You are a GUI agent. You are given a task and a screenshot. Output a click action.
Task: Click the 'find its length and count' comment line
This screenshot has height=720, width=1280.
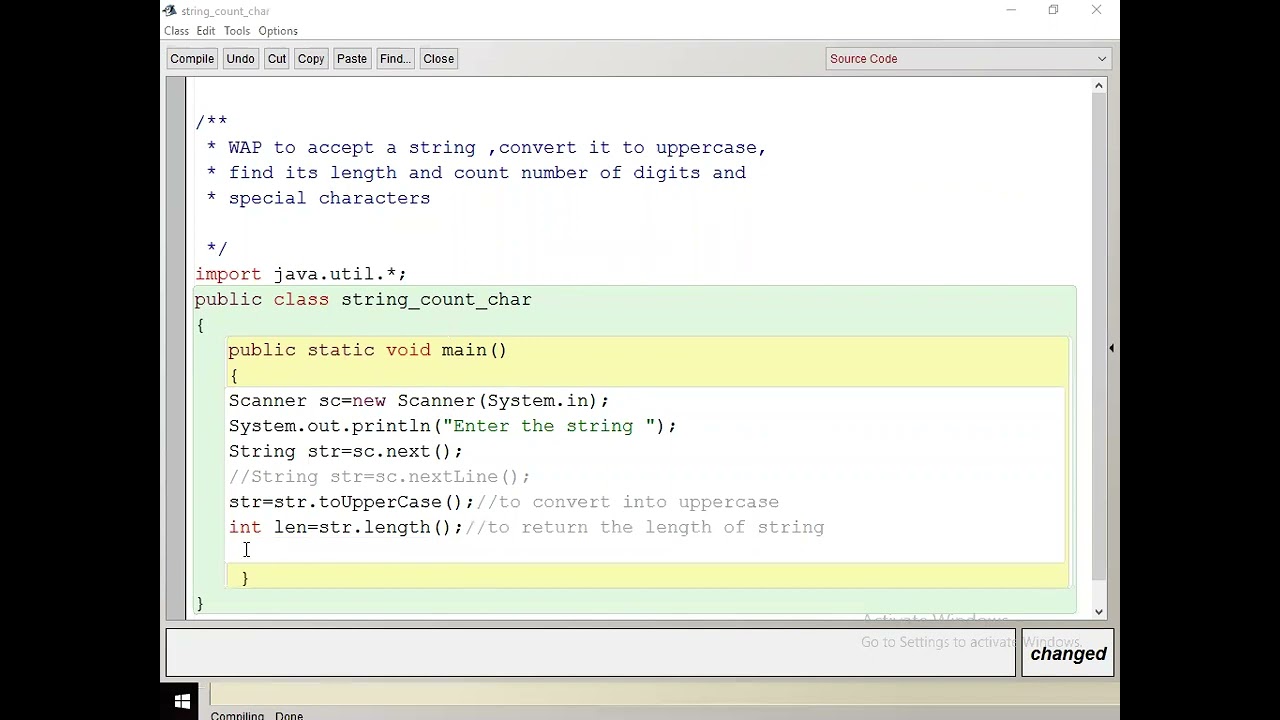pyautogui.click(x=475, y=173)
